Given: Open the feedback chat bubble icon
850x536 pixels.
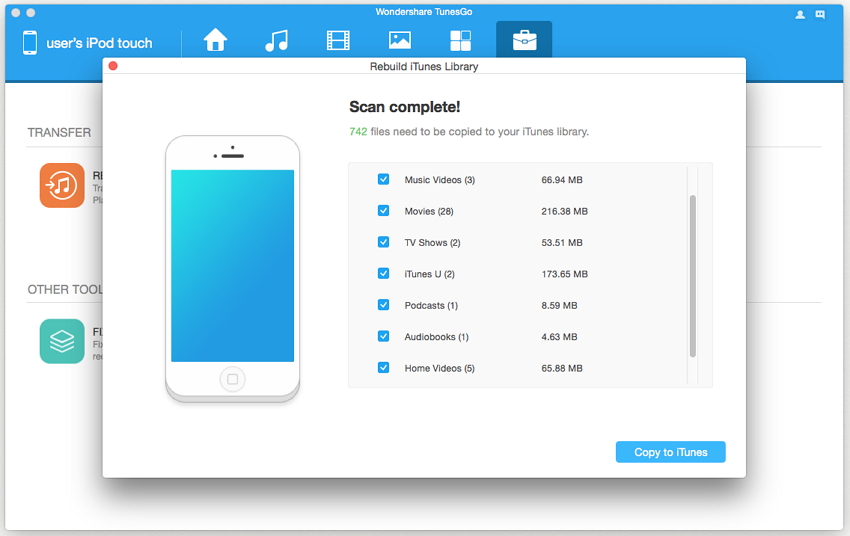Looking at the screenshot, I should [821, 14].
